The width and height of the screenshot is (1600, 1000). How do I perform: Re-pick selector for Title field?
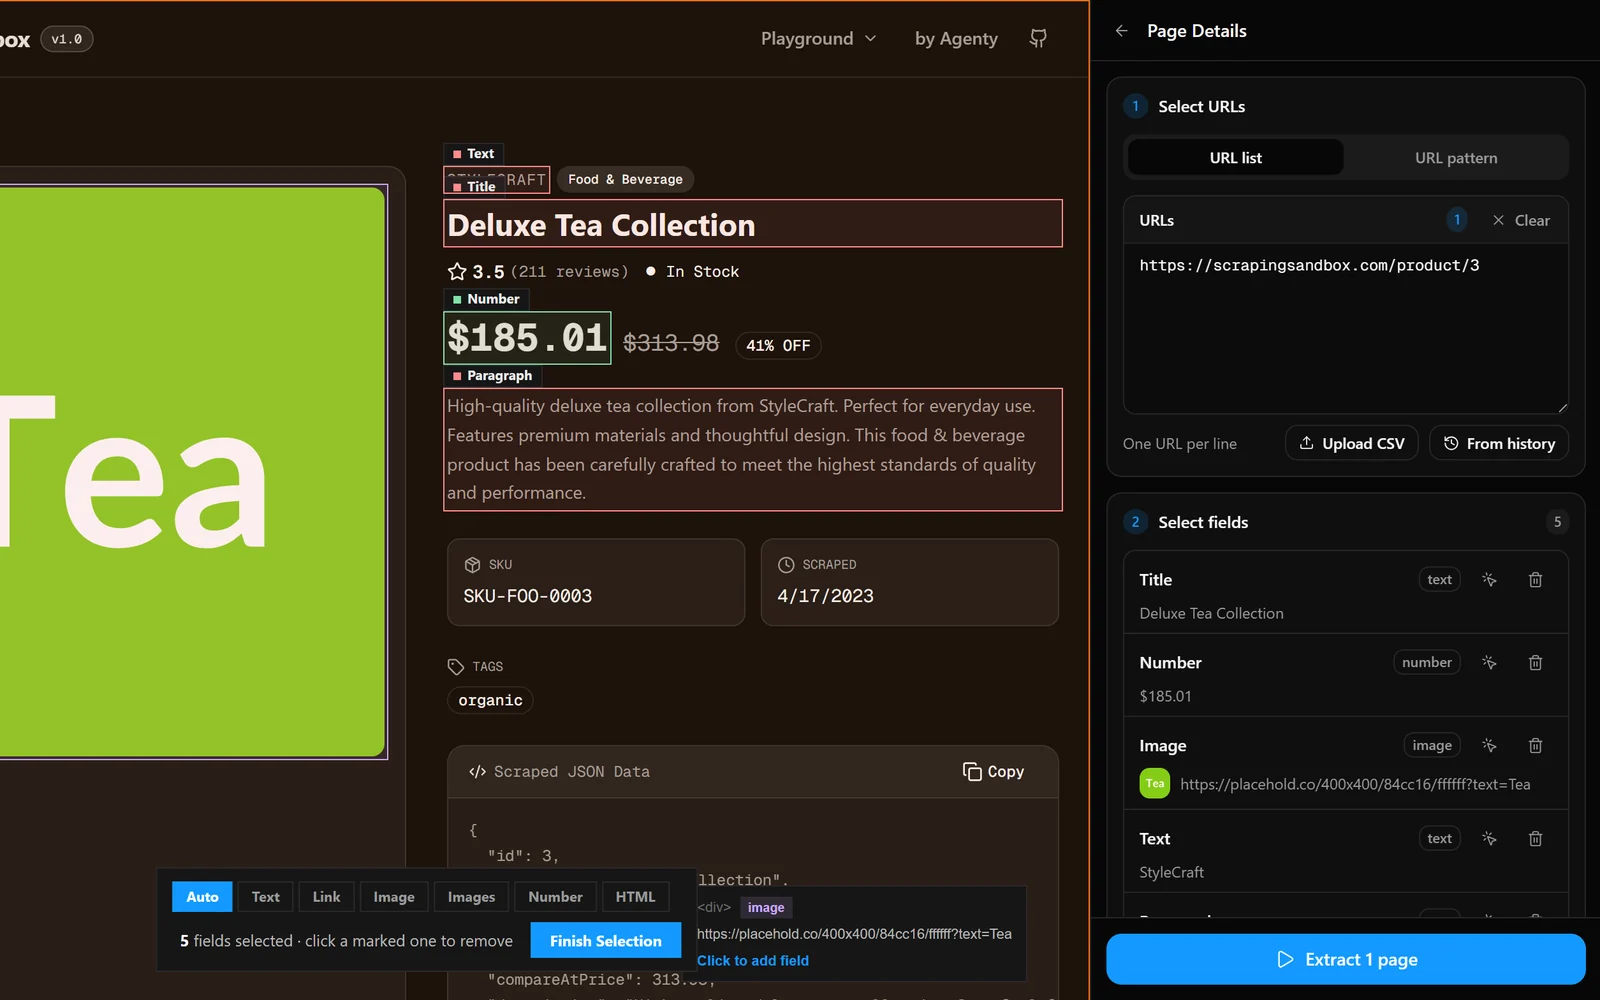1489,580
